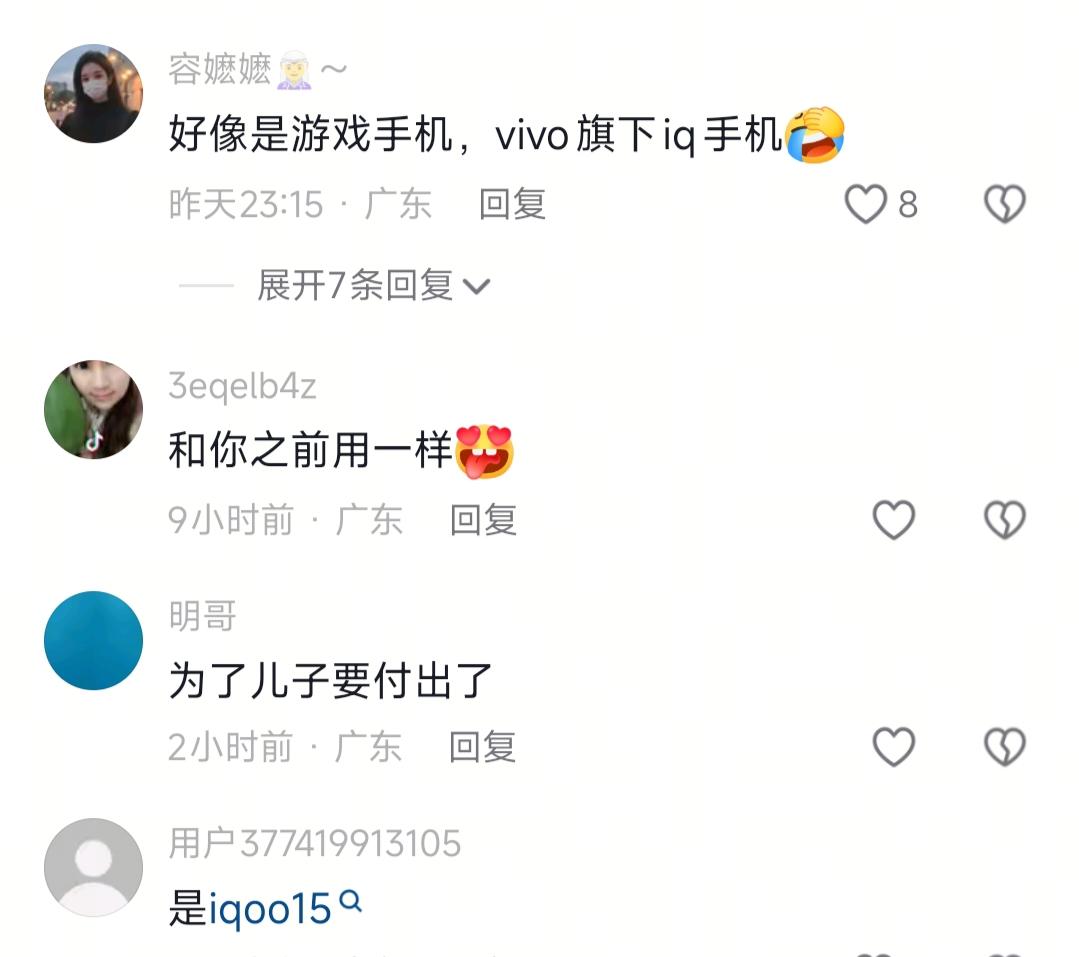Open 明哥's blue avatar
Screen dimensions: 1079x957
pyautogui.click(x=94, y=641)
